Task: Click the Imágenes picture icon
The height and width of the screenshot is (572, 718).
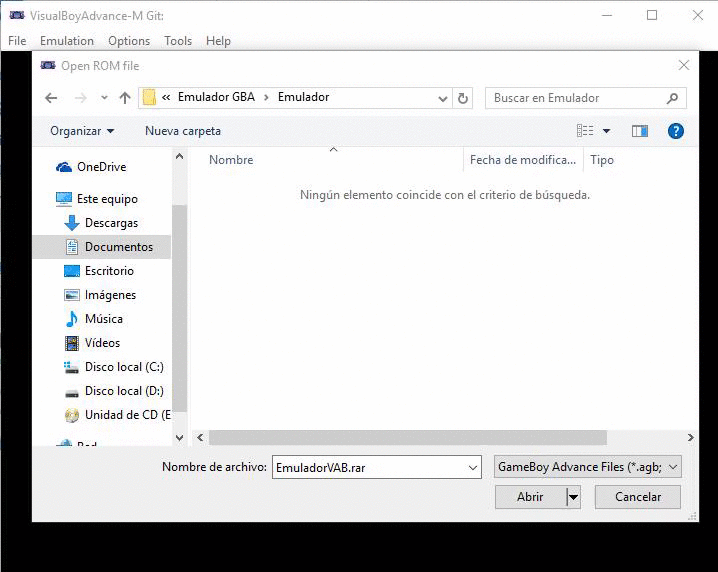Action: click(x=72, y=295)
